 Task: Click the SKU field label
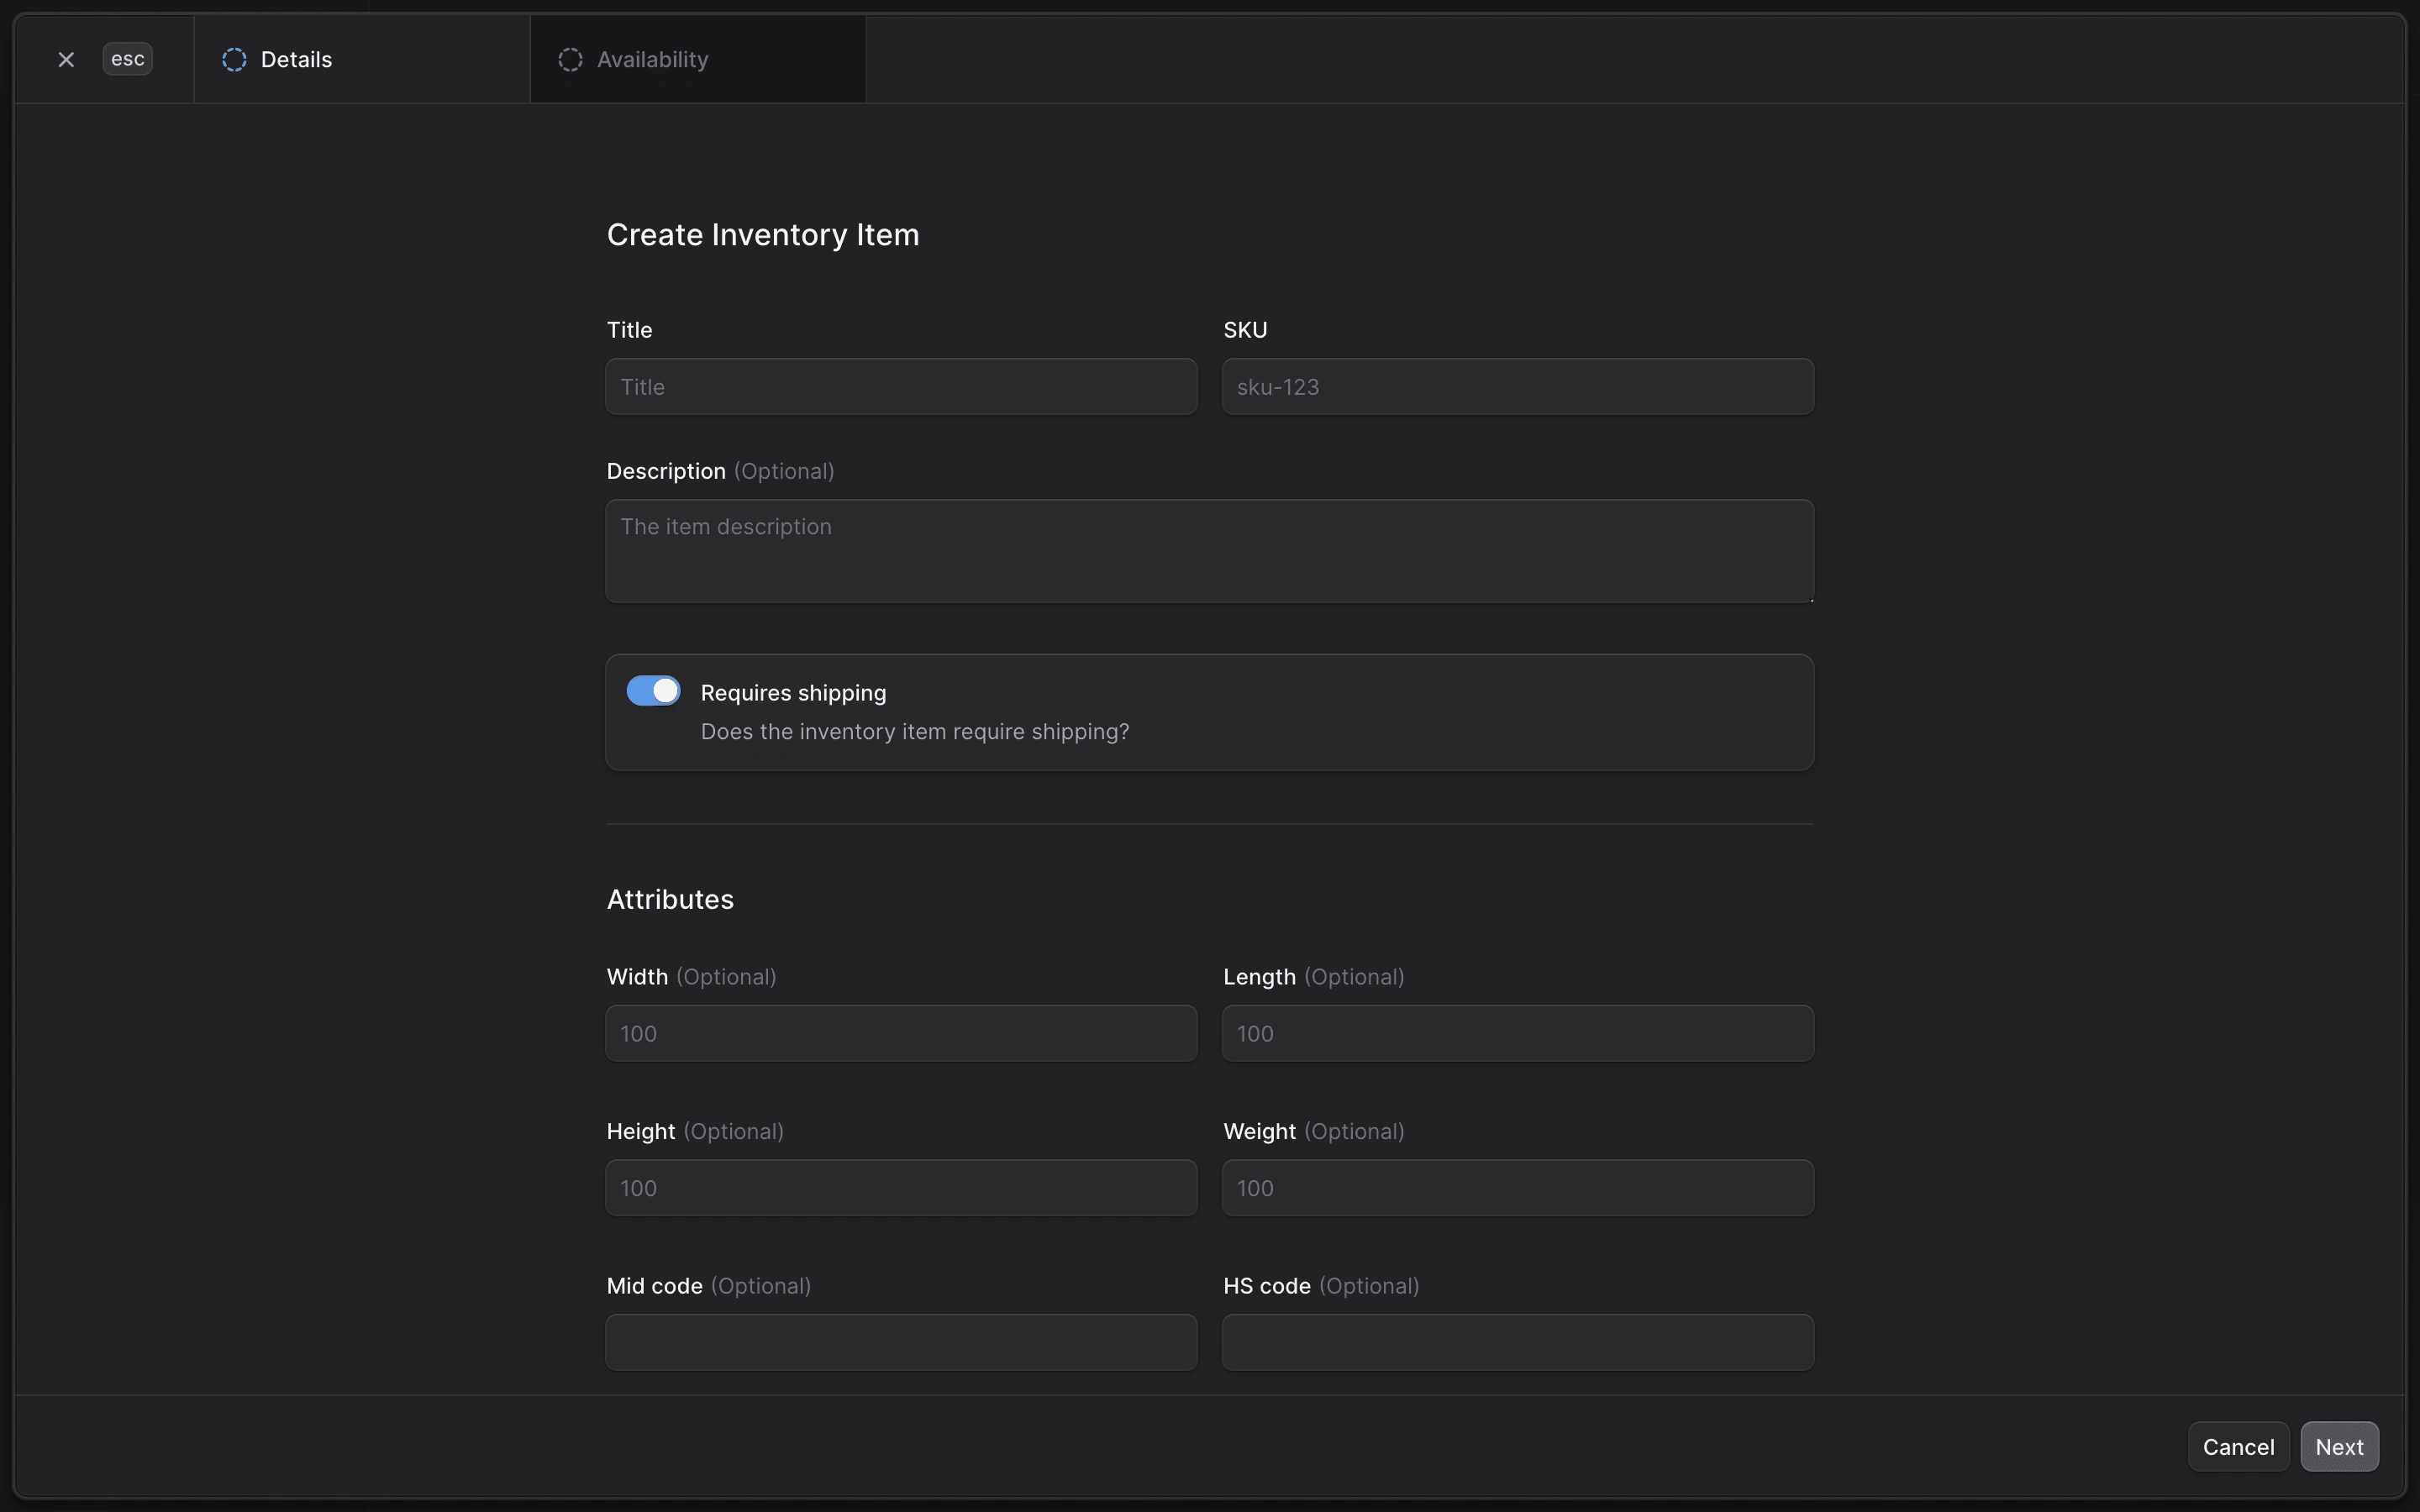(x=1245, y=330)
